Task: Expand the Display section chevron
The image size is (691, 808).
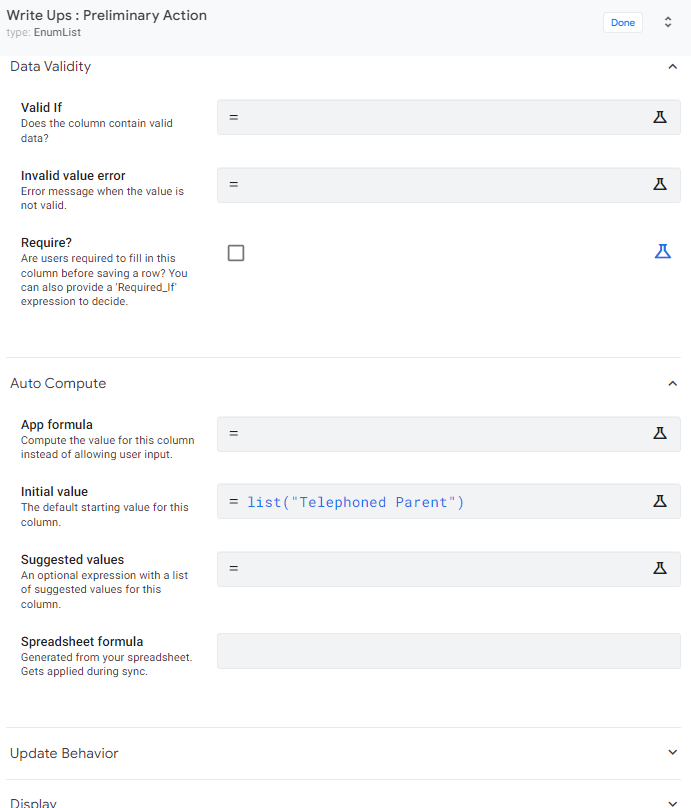Action: coord(672,803)
